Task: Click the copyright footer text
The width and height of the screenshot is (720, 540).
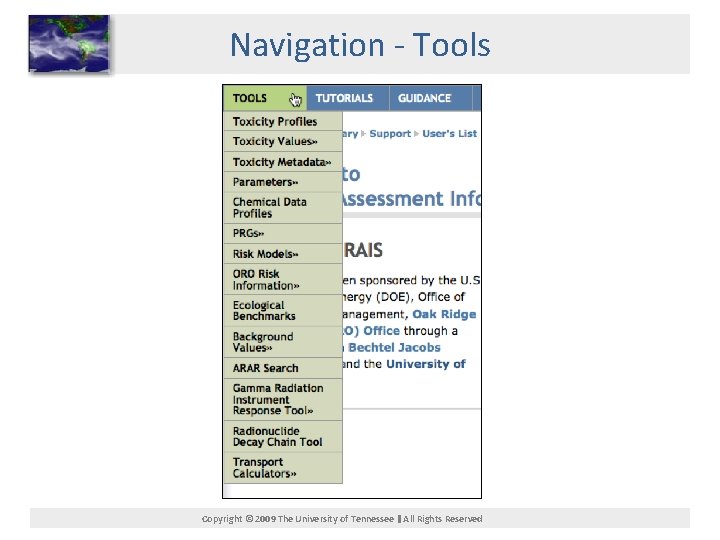Action: coord(342,519)
